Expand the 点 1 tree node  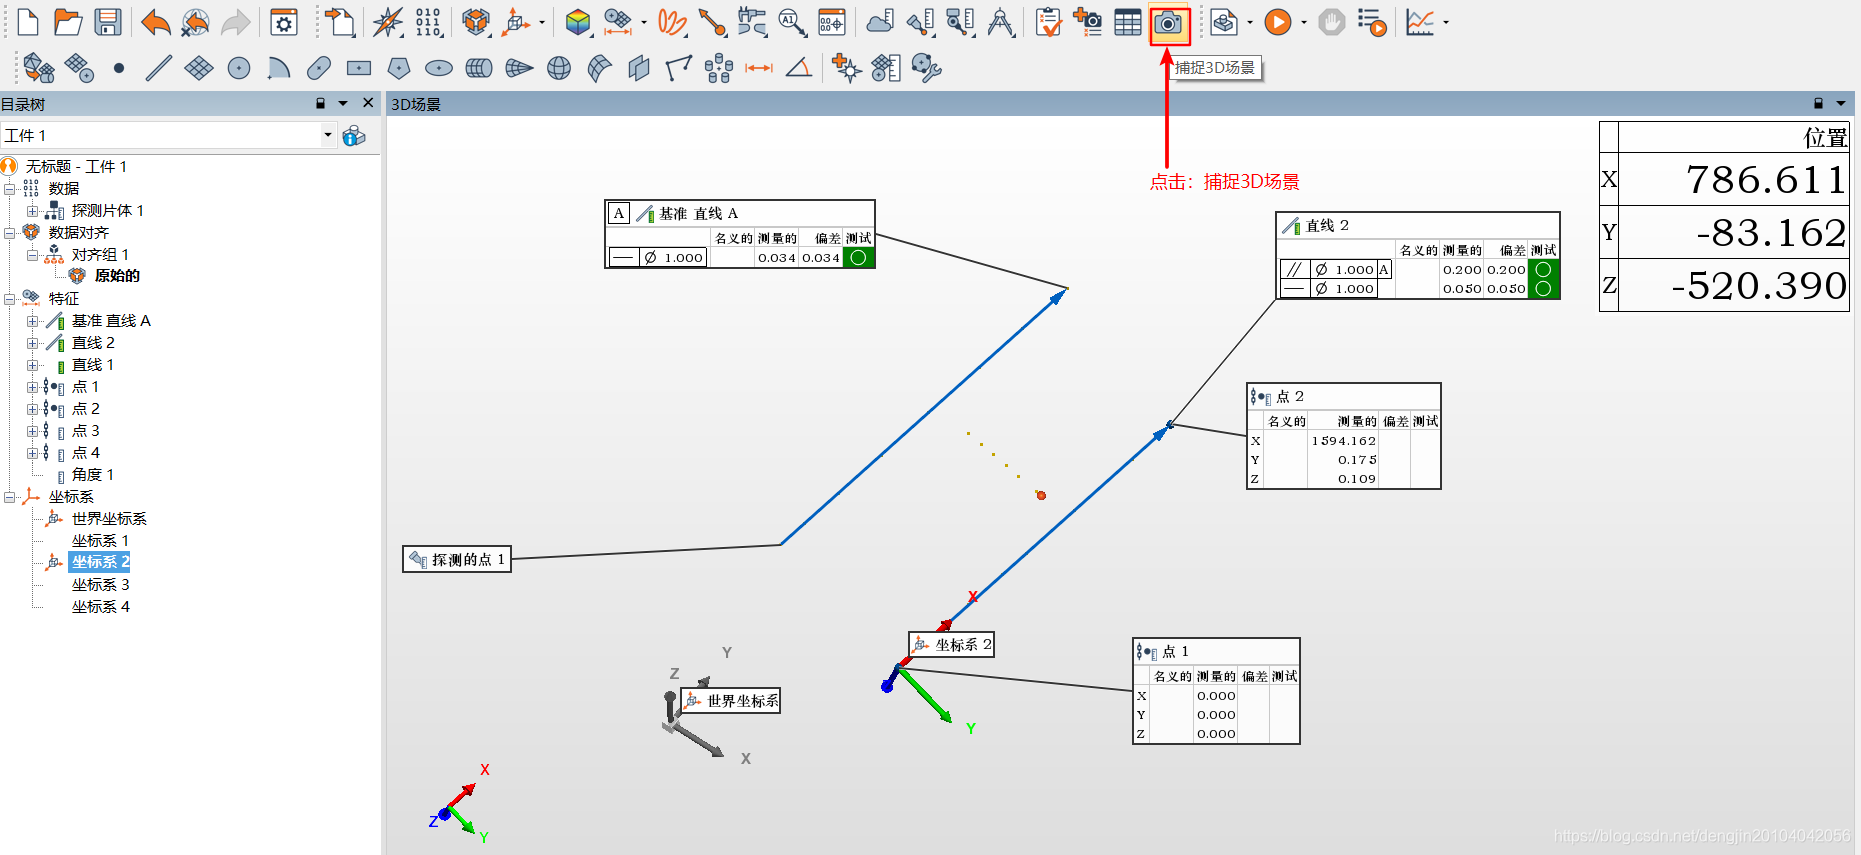(32, 386)
